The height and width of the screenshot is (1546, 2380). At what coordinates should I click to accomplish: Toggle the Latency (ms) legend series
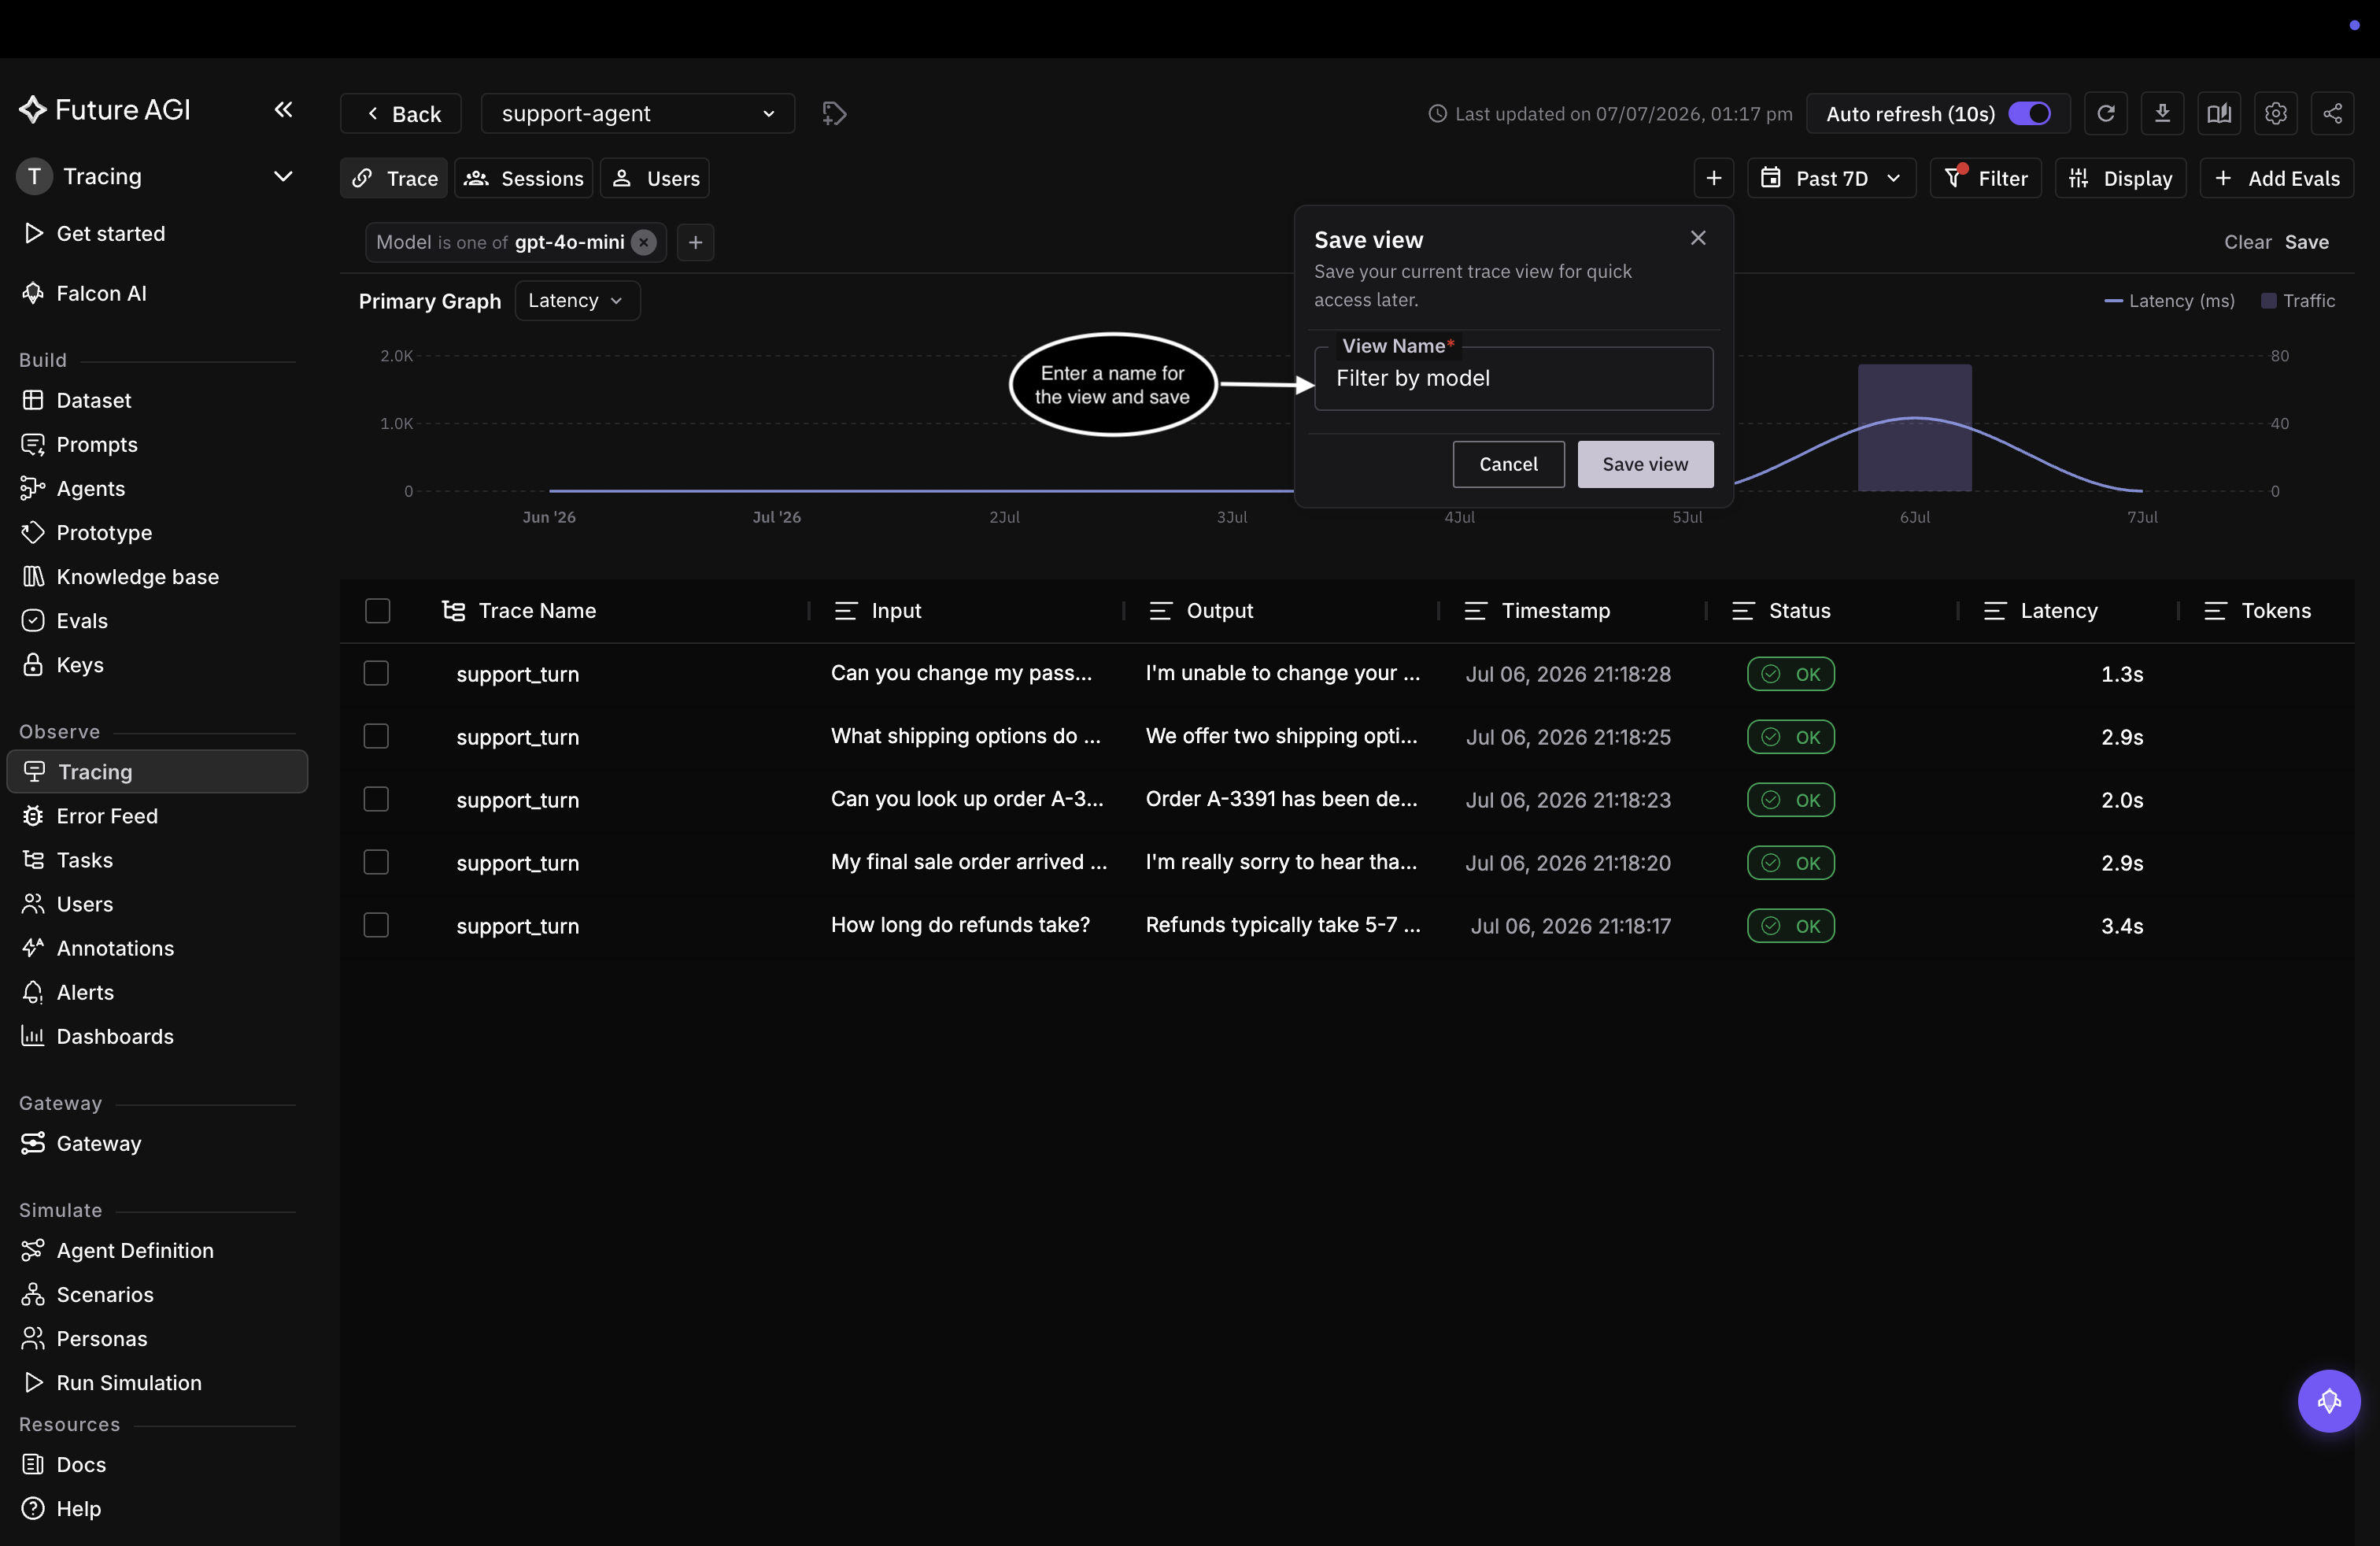pyautogui.click(x=2169, y=301)
